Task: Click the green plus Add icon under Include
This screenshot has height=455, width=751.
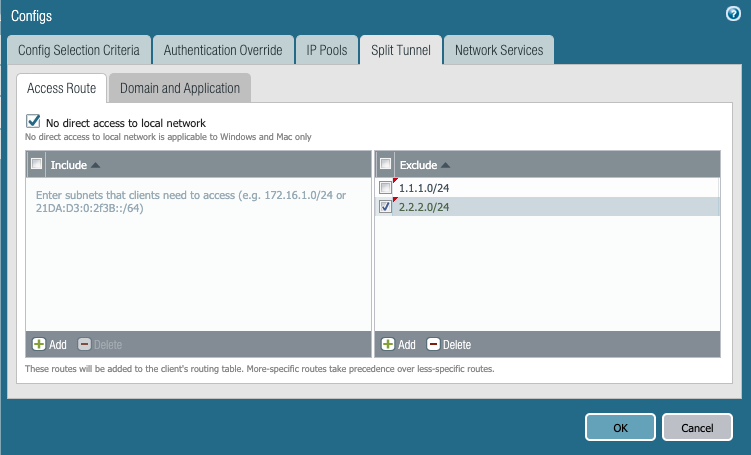Action: tap(39, 344)
